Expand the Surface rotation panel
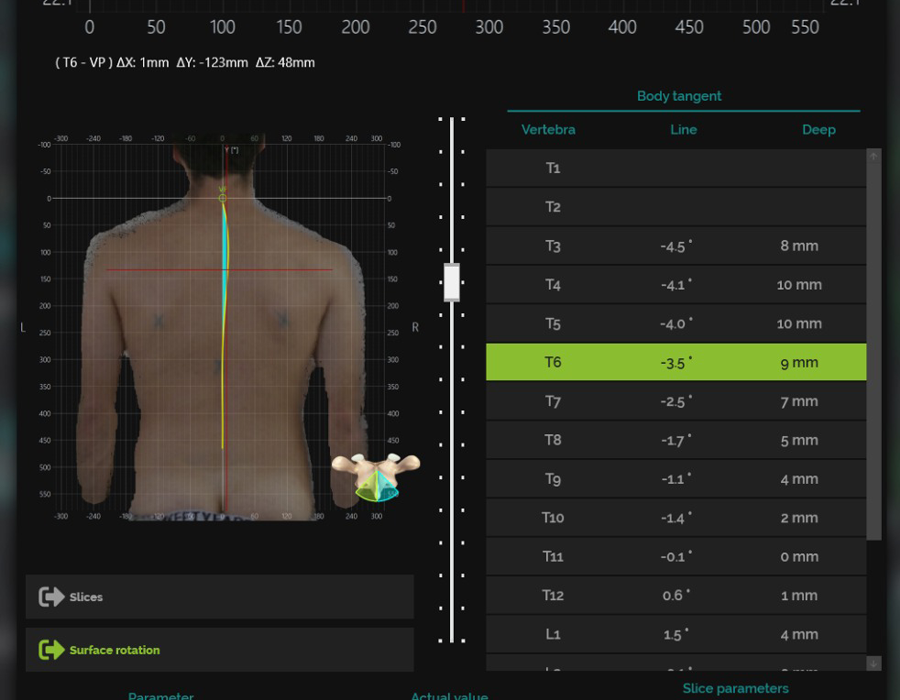 [x=219, y=650]
